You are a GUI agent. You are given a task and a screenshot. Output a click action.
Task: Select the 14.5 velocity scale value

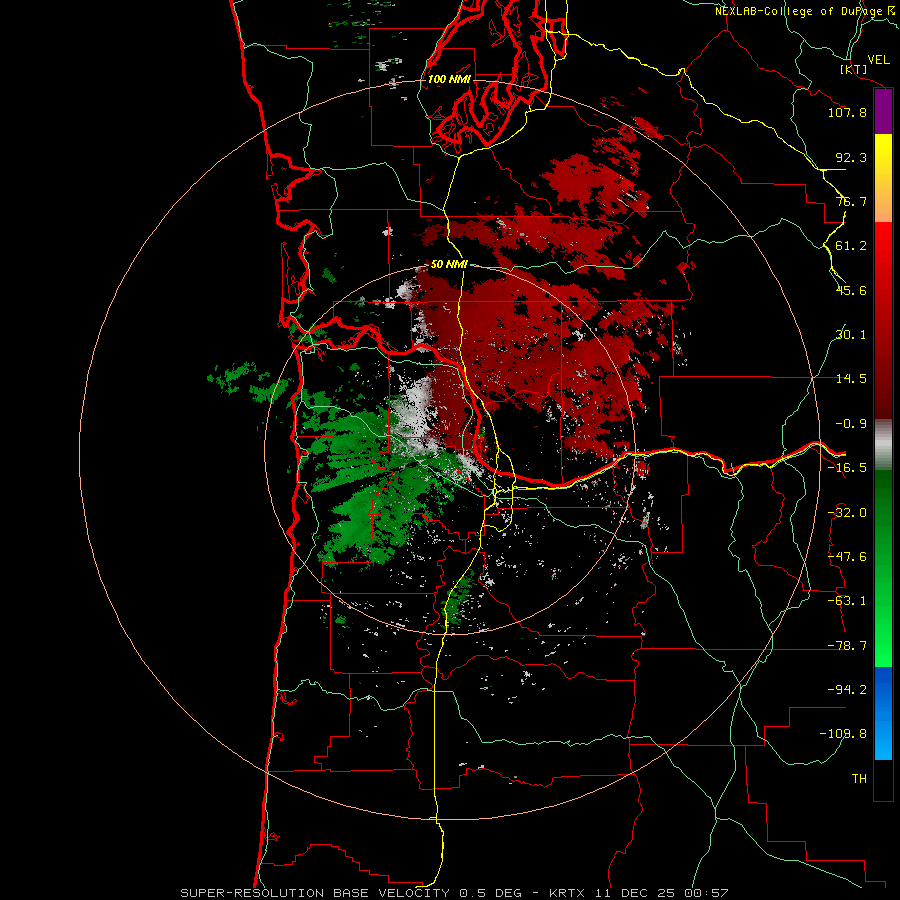point(851,379)
